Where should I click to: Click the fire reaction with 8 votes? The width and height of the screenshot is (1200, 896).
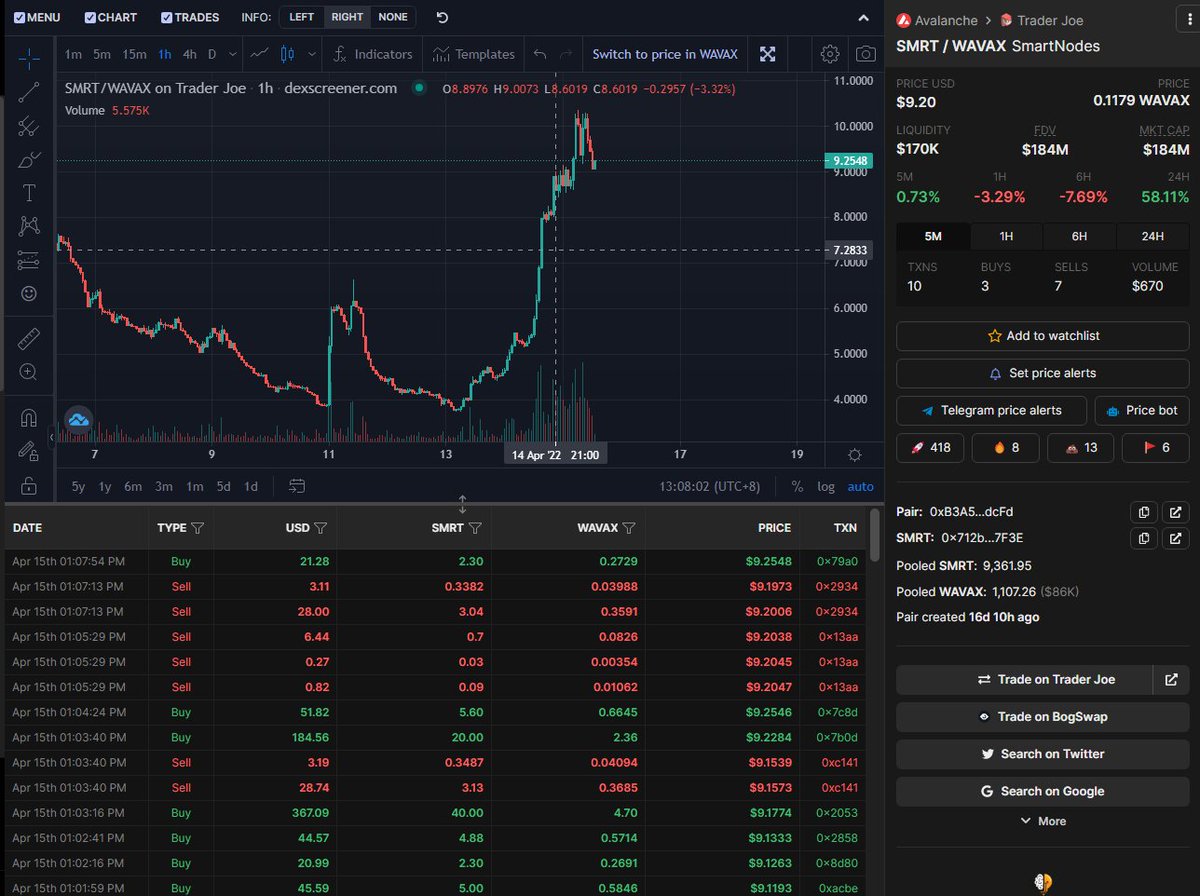click(x=1005, y=447)
